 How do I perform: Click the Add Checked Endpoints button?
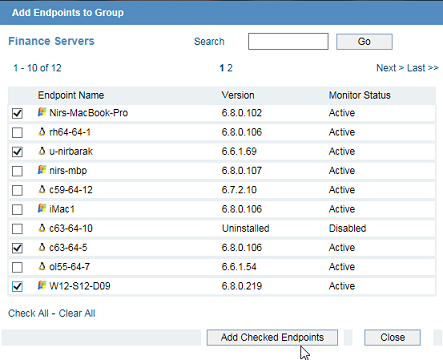272,337
